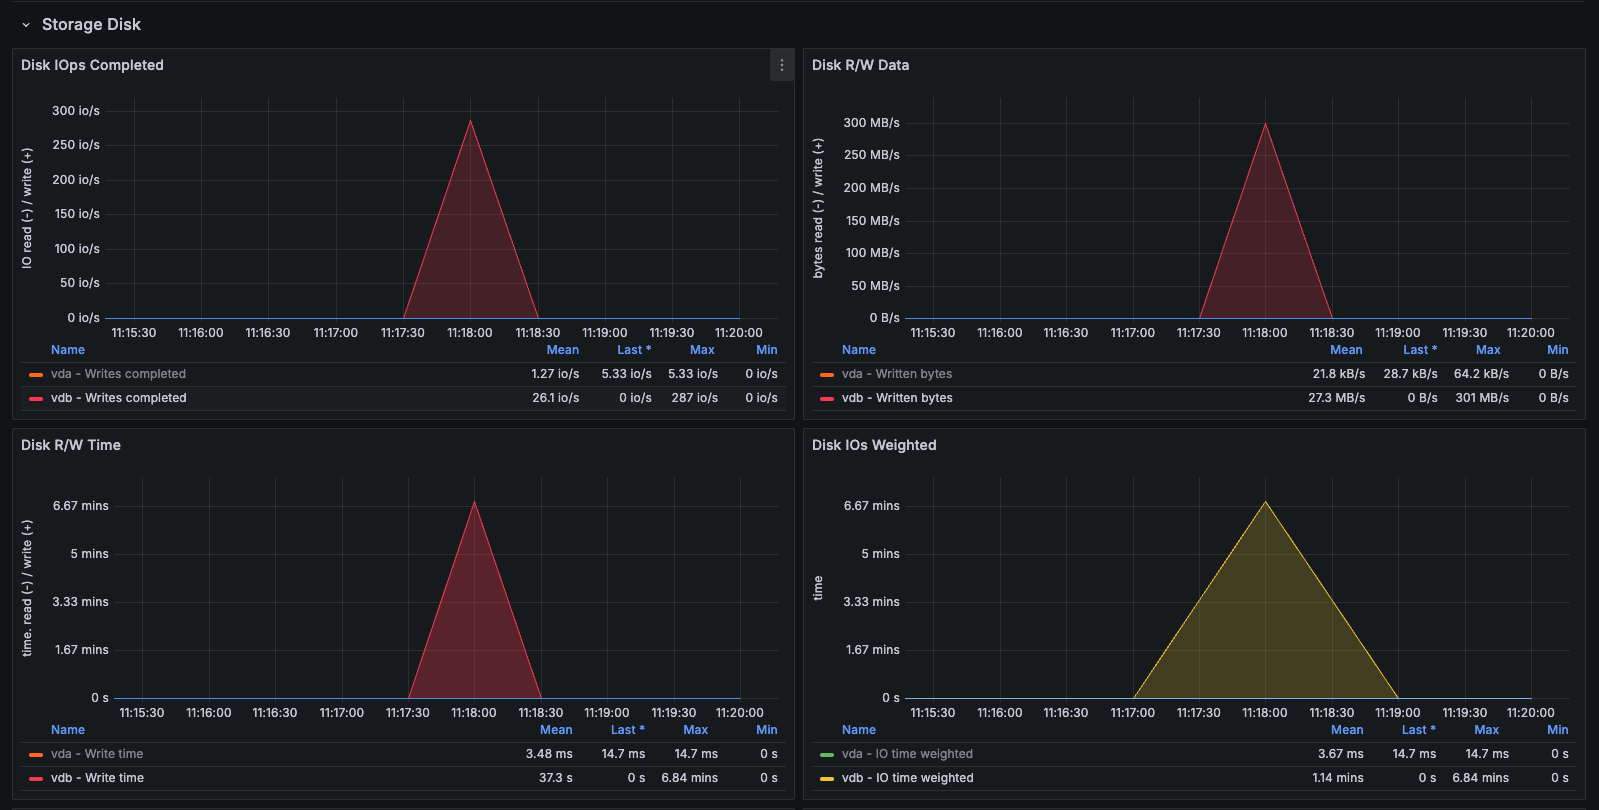Click the yellow vdb IO time weighted swatch
Viewport: 1599px width, 810px height.
[827, 779]
